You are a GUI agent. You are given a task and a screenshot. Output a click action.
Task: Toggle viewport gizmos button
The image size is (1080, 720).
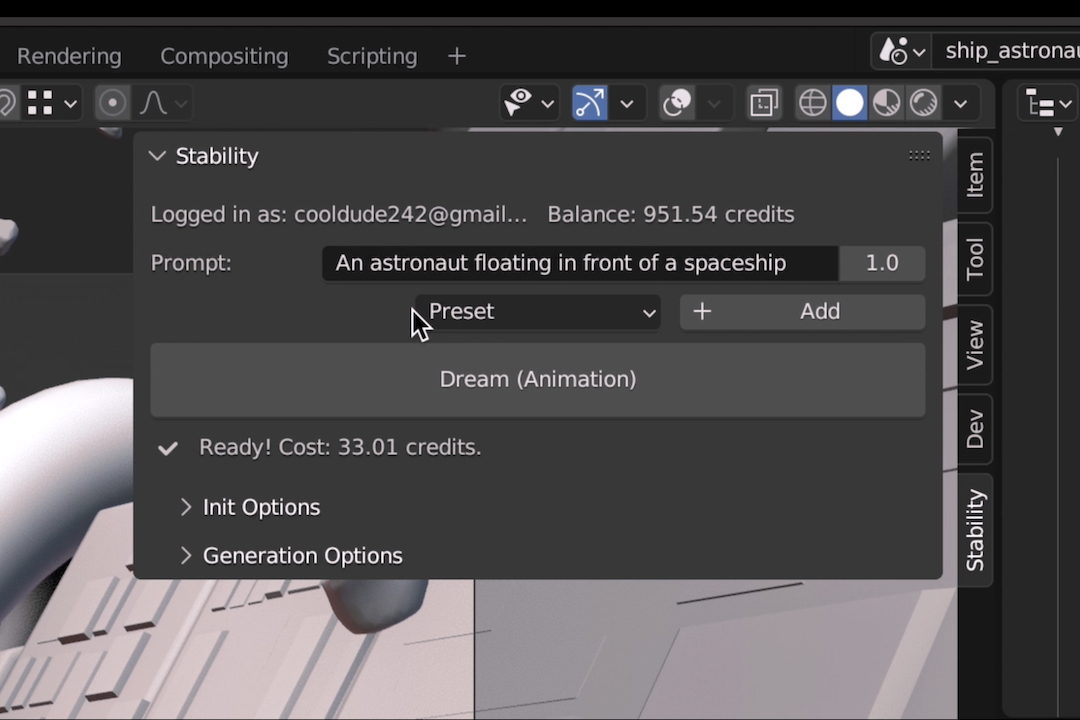(x=590, y=103)
